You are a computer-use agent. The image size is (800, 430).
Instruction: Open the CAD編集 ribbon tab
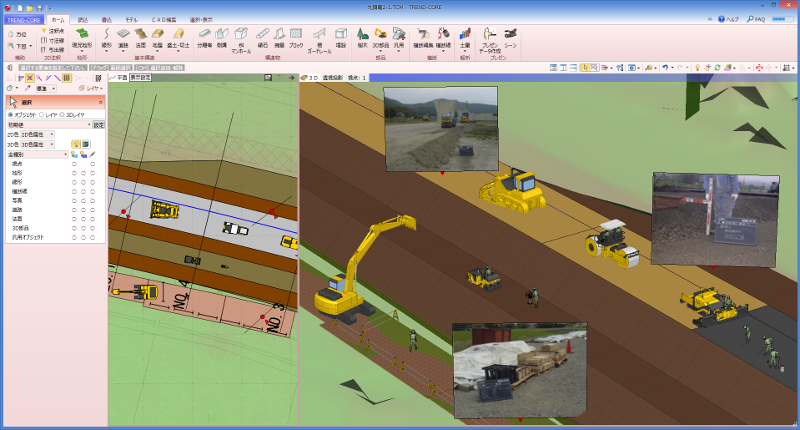[164, 19]
